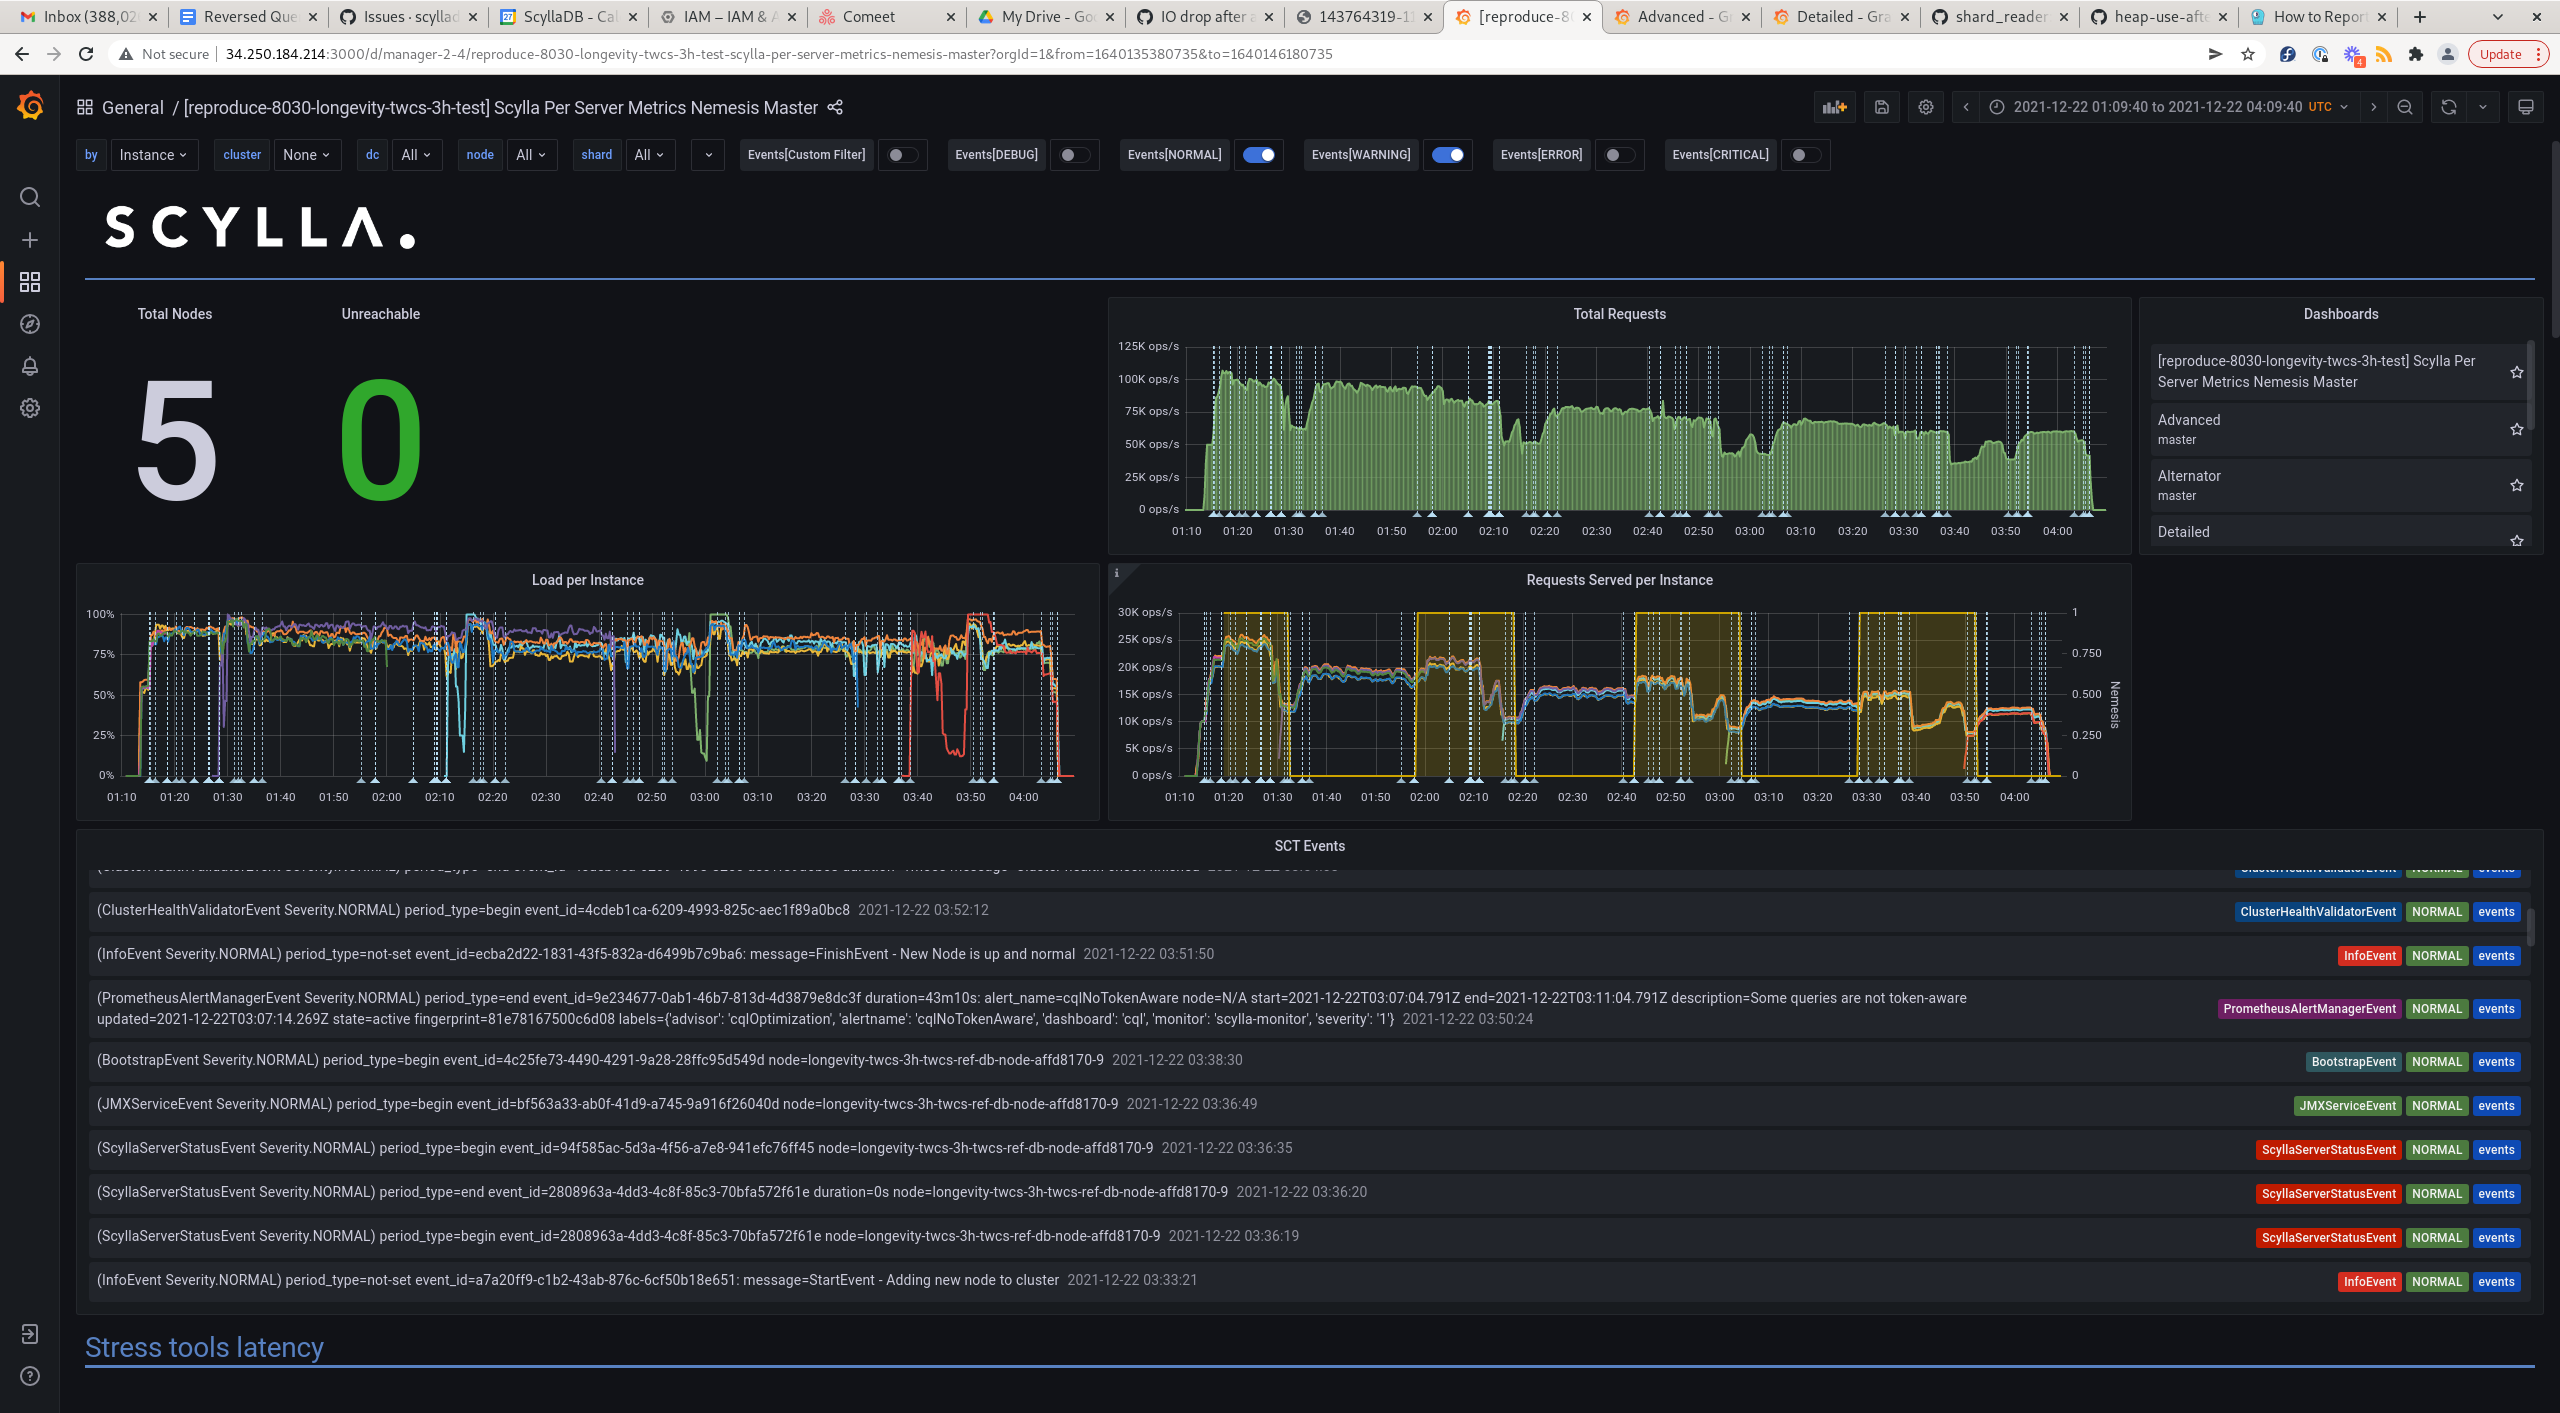Open Grafana configuration gear in sidebar
The height and width of the screenshot is (1413, 2560).
30,408
